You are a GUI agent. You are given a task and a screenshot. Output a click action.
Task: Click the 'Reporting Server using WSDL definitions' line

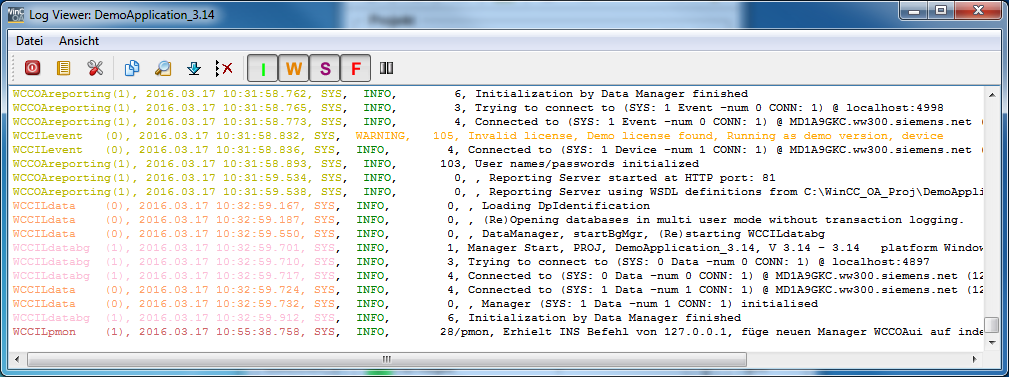click(x=497, y=192)
